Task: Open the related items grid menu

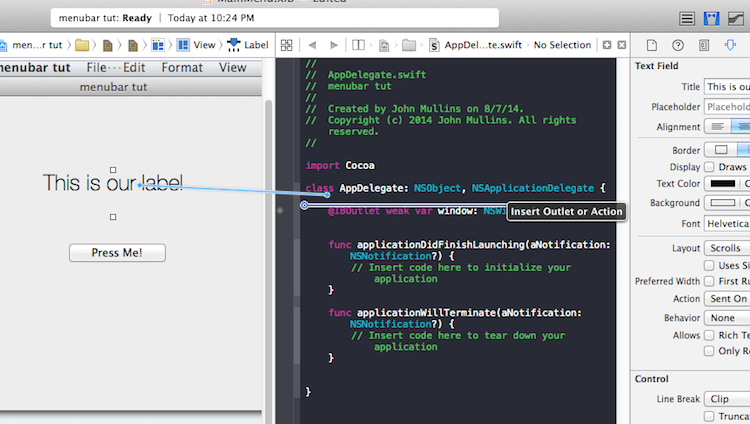Action: click(x=286, y=45)
